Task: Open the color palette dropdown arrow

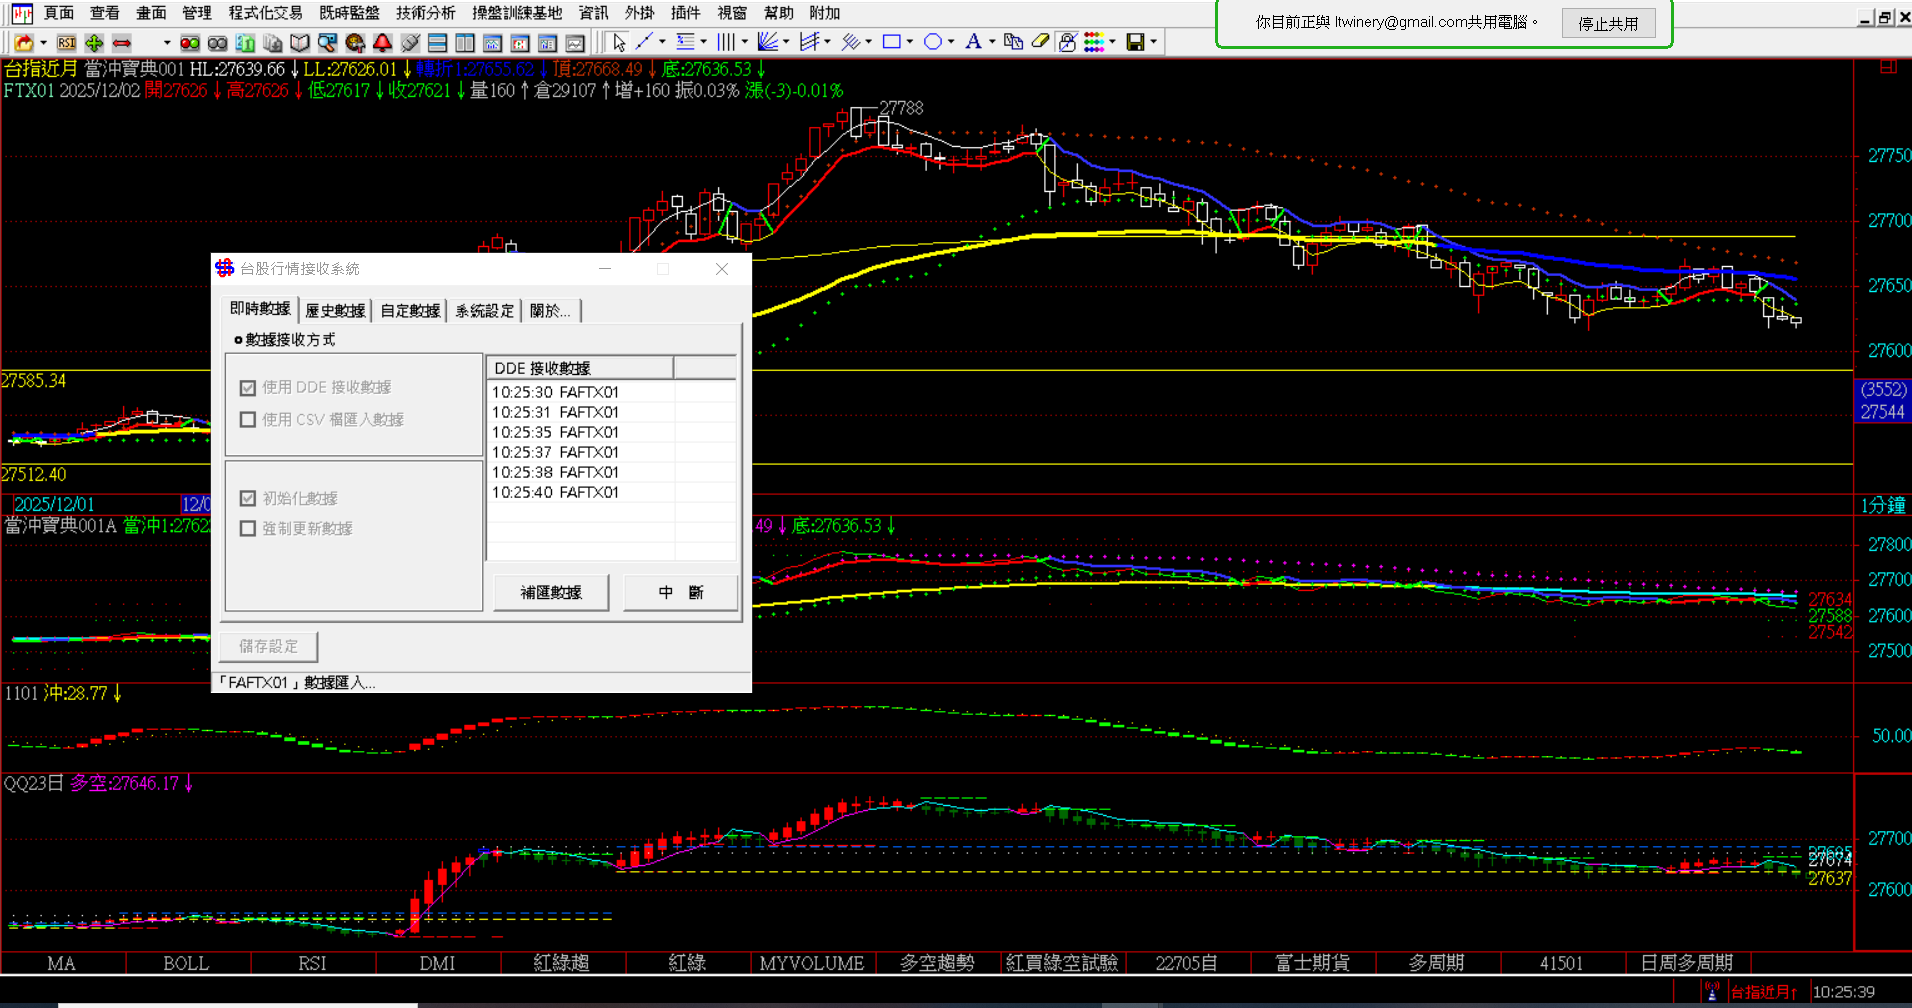Action: pos(1113,42)
